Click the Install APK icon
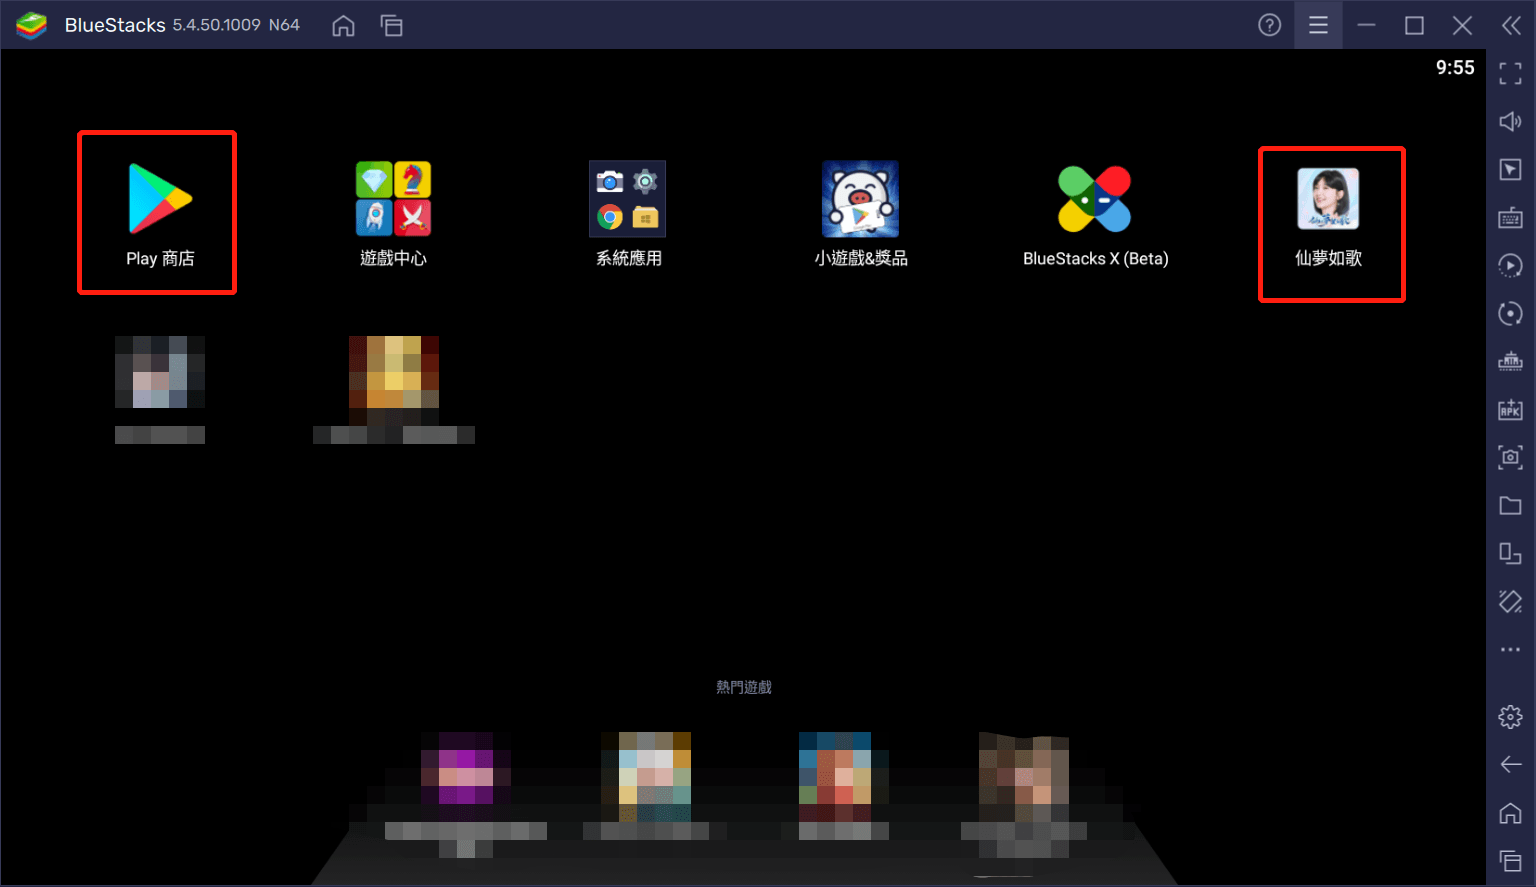1536x887 pixels. [1510, 409]
